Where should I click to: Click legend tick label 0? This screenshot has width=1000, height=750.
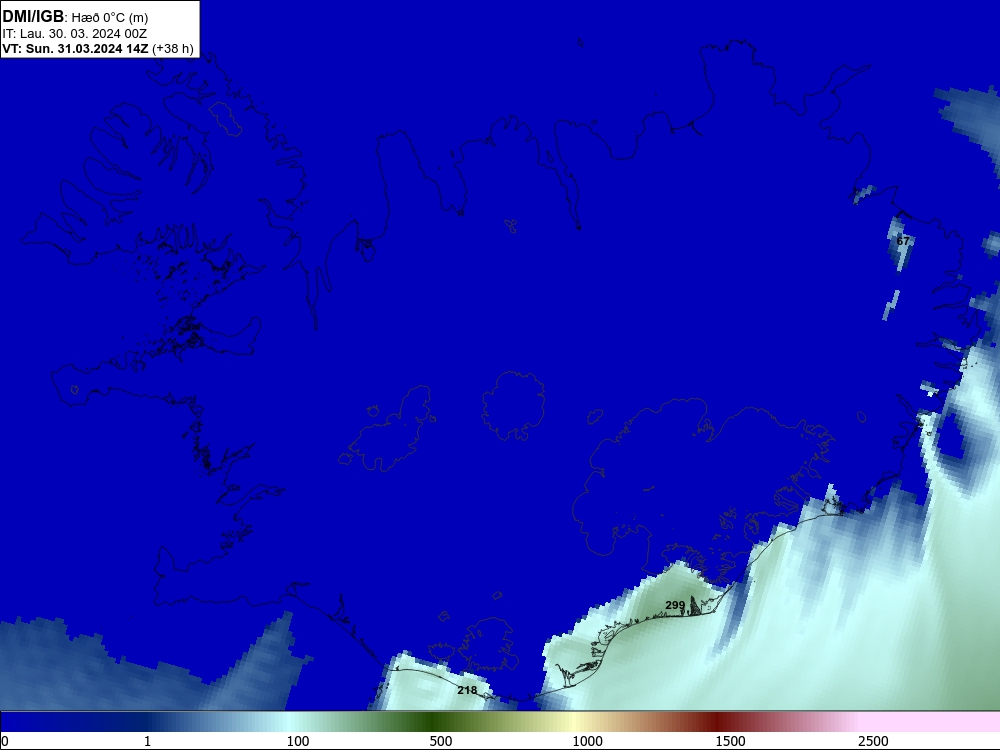pyautogui.click(x=5, y=741)
